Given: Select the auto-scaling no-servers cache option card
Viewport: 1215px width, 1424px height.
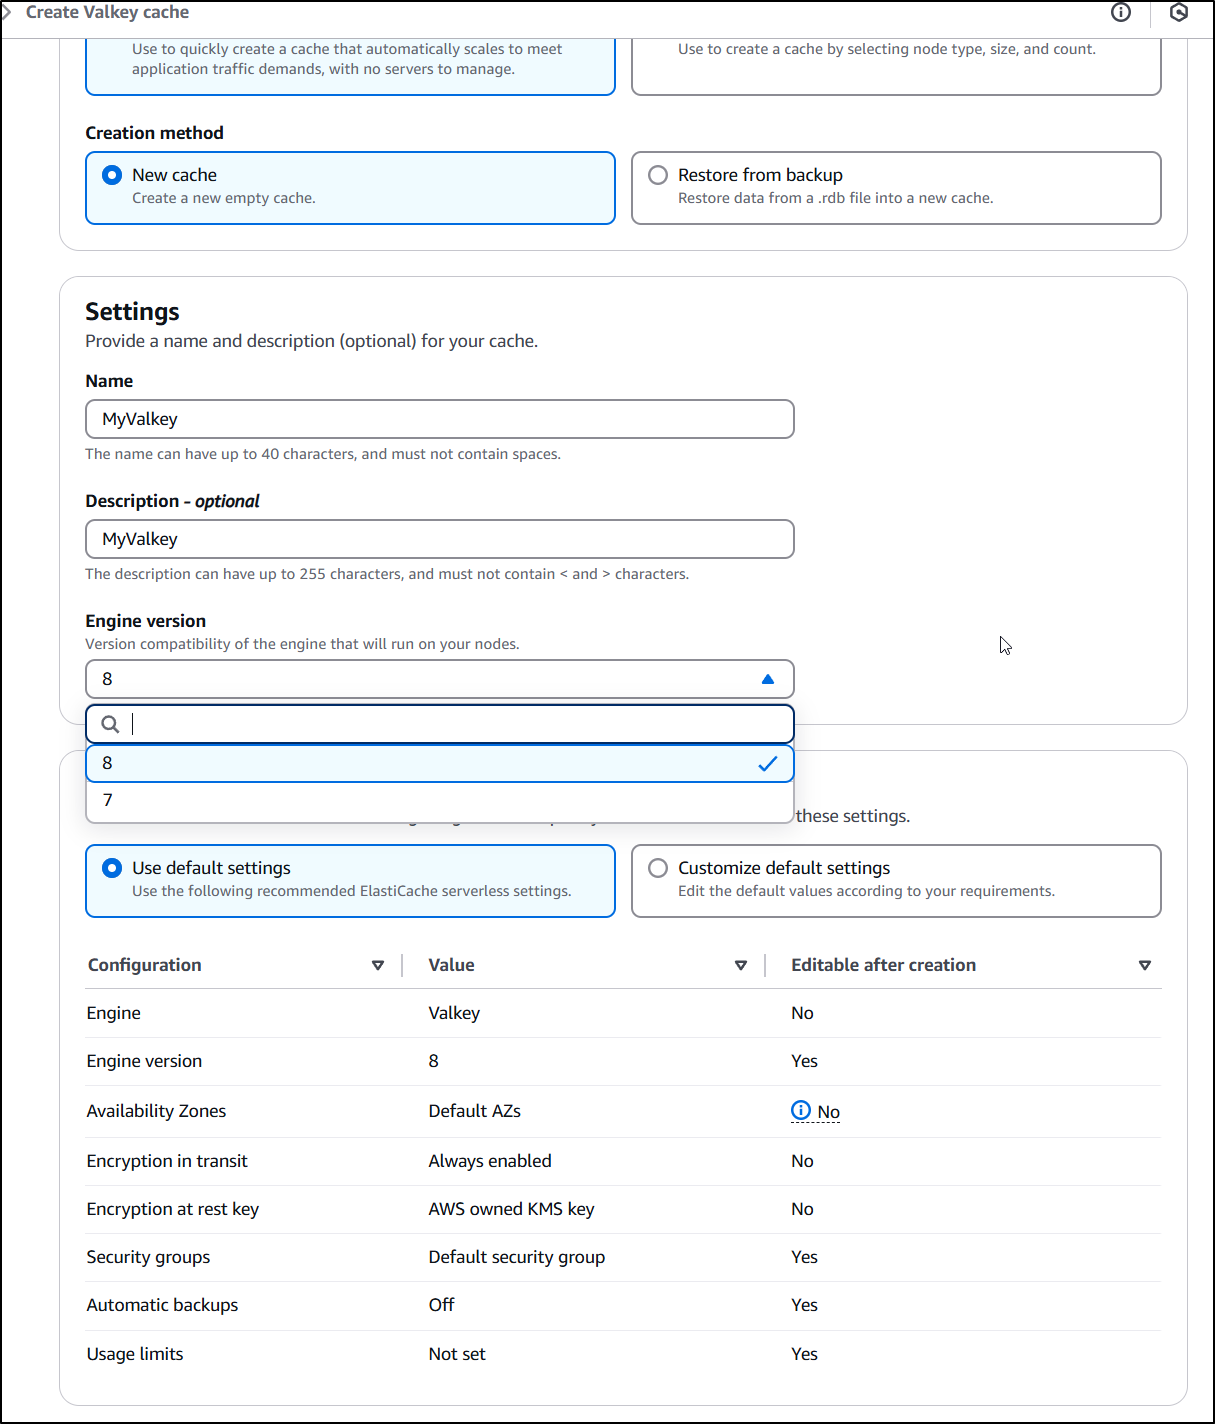Looking at the screenshot, I should point(350,66).
